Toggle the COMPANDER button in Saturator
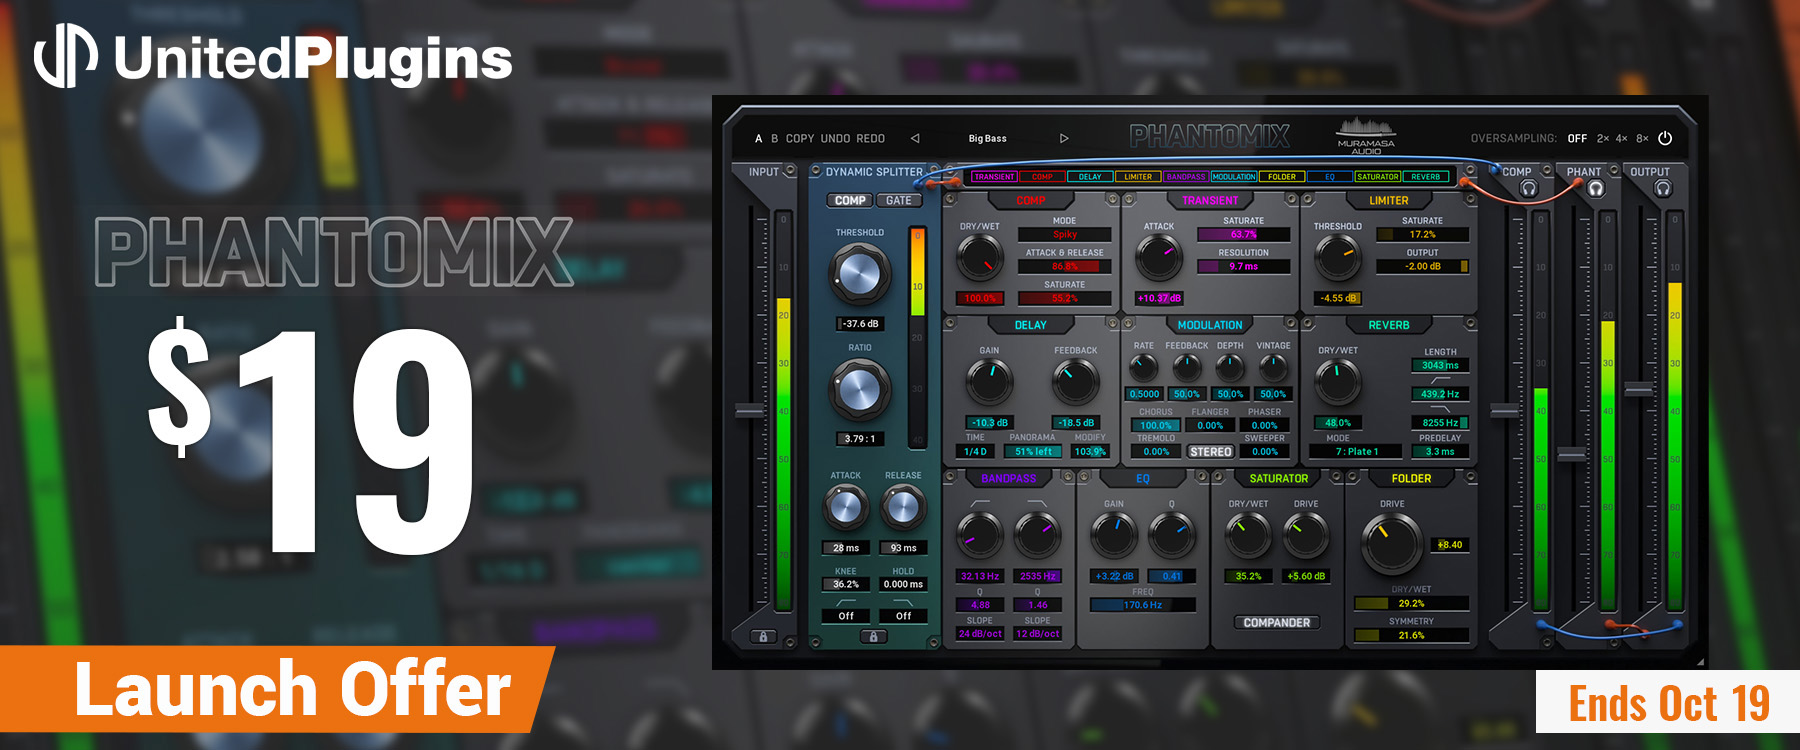Screen dimensions: 1800x750 point(1276,623)
